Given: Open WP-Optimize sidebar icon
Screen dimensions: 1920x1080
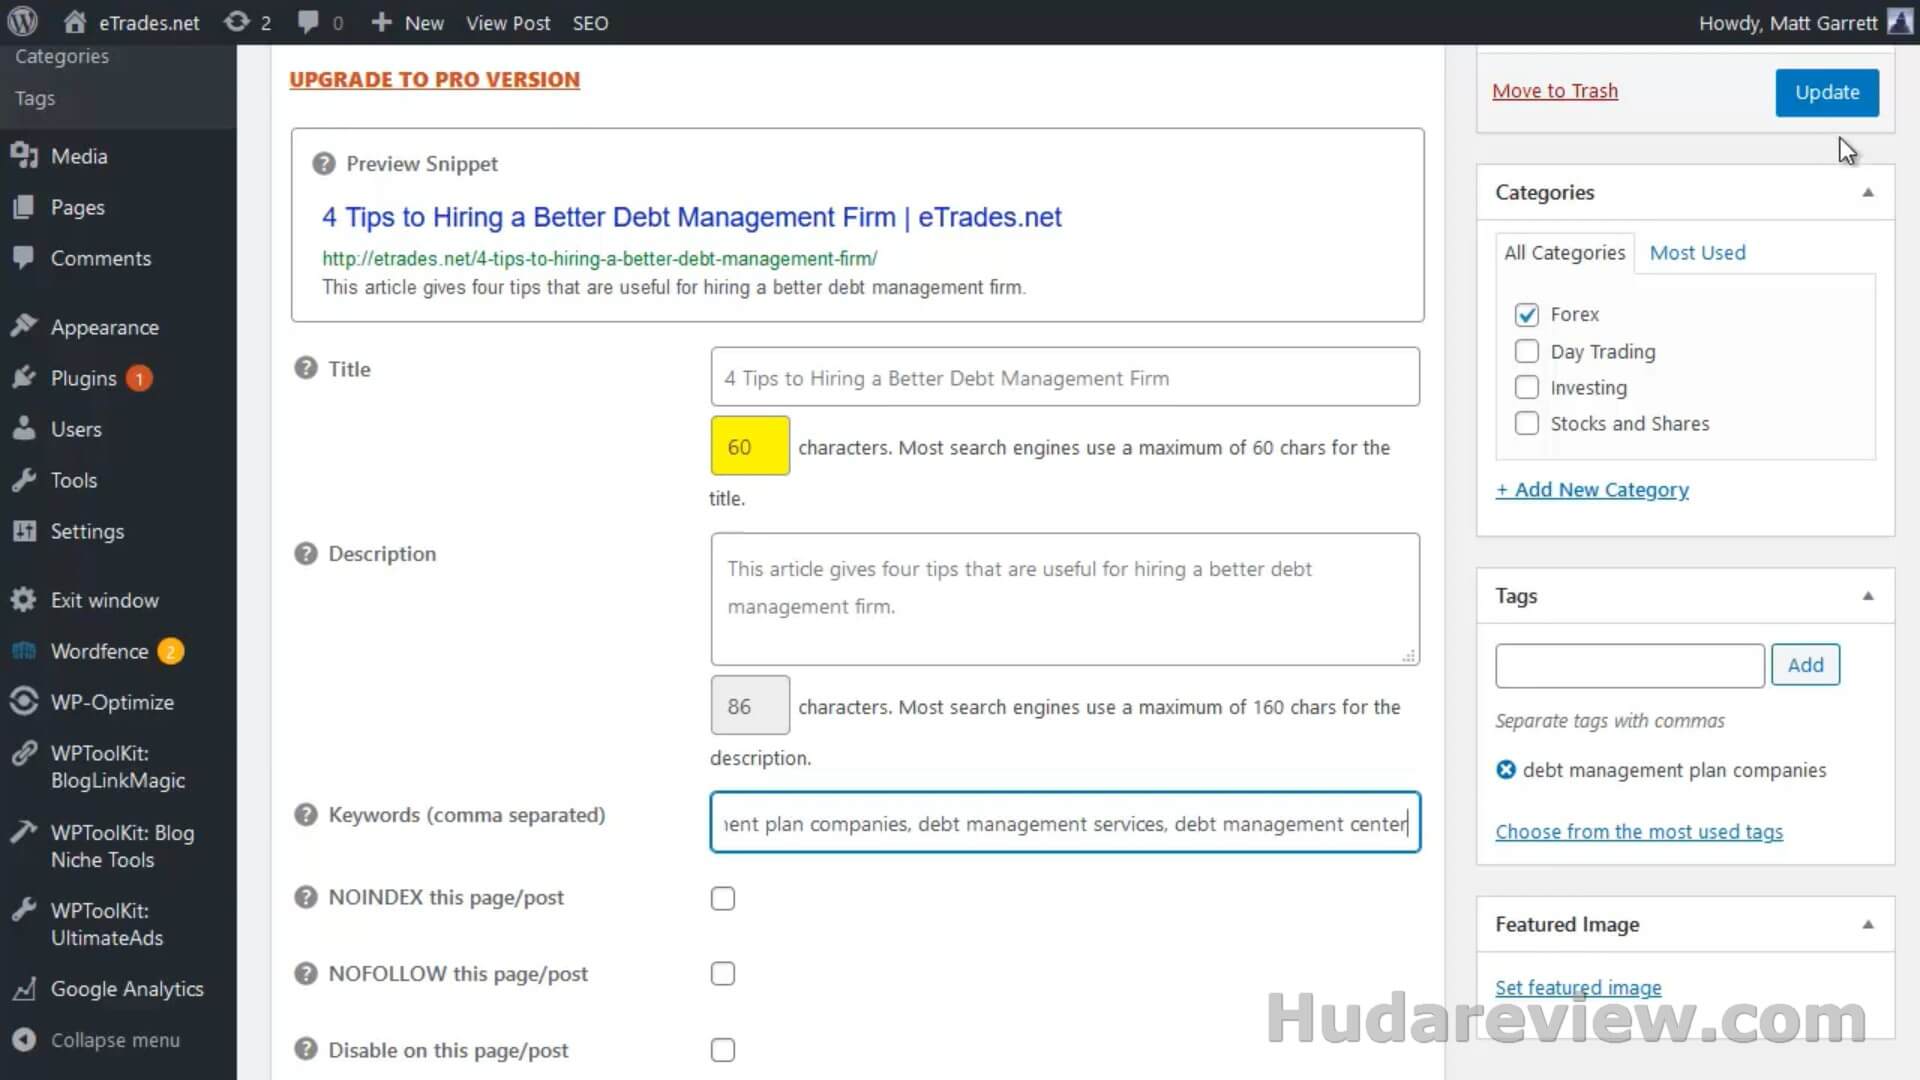Looking at the screenshot, I should pos(24,702).
